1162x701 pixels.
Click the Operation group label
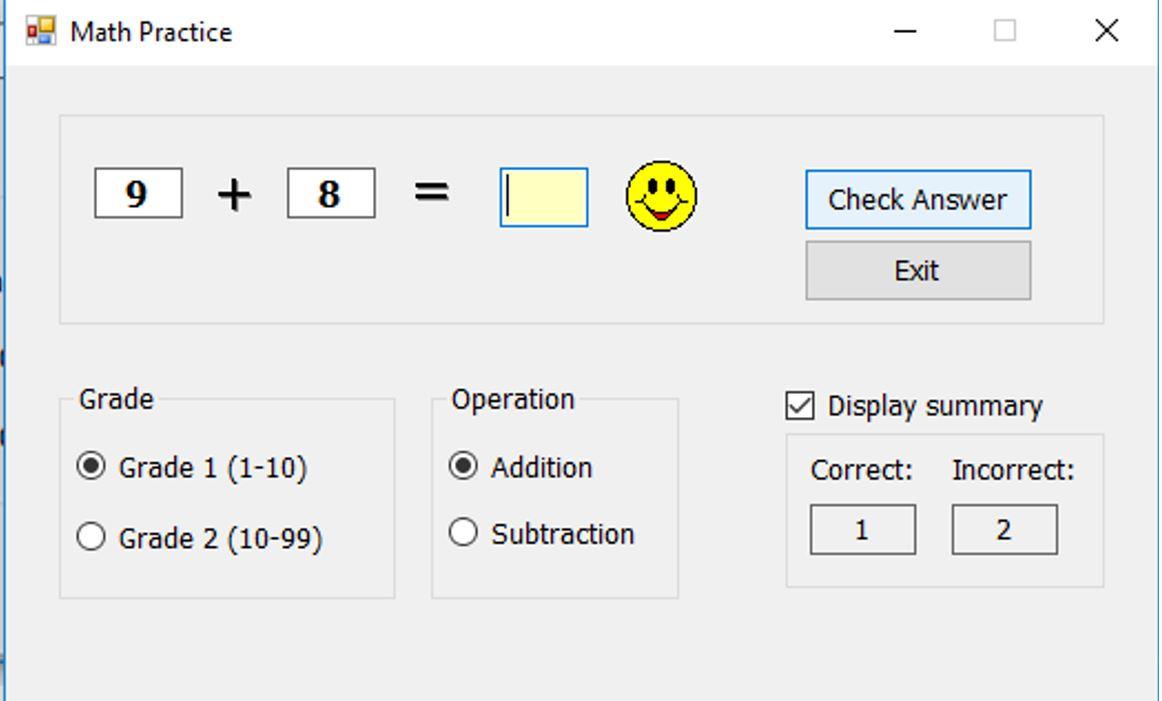pyautogui.click(x=513, y=397)
